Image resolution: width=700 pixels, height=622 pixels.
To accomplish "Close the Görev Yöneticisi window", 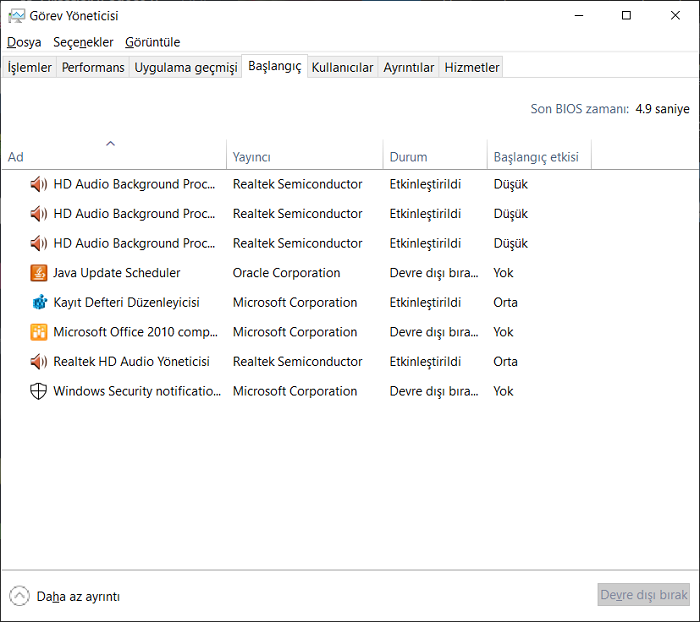I will pos(675,16).
